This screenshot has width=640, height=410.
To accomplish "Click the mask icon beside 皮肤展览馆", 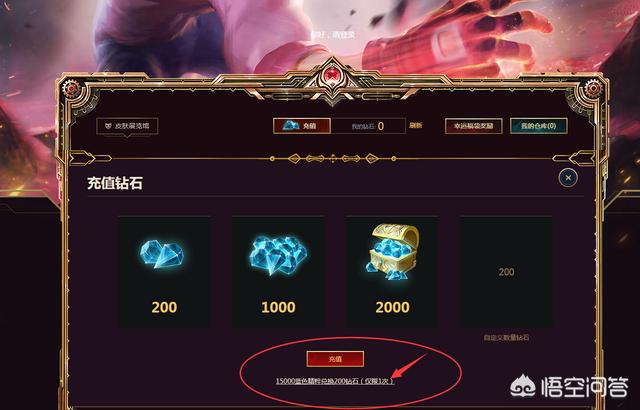I will [x=108, y=126].
